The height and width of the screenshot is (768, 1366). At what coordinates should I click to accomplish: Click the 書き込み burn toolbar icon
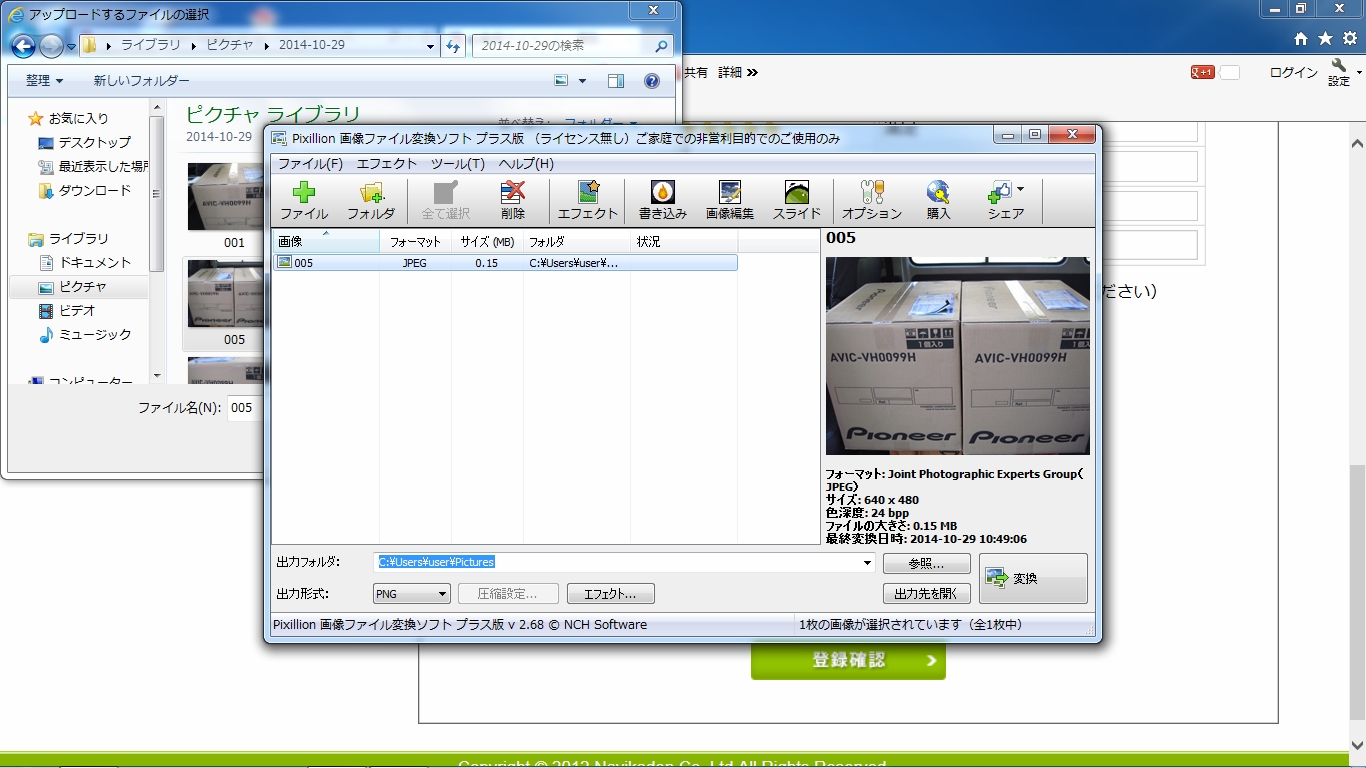(x=663, y=201)
